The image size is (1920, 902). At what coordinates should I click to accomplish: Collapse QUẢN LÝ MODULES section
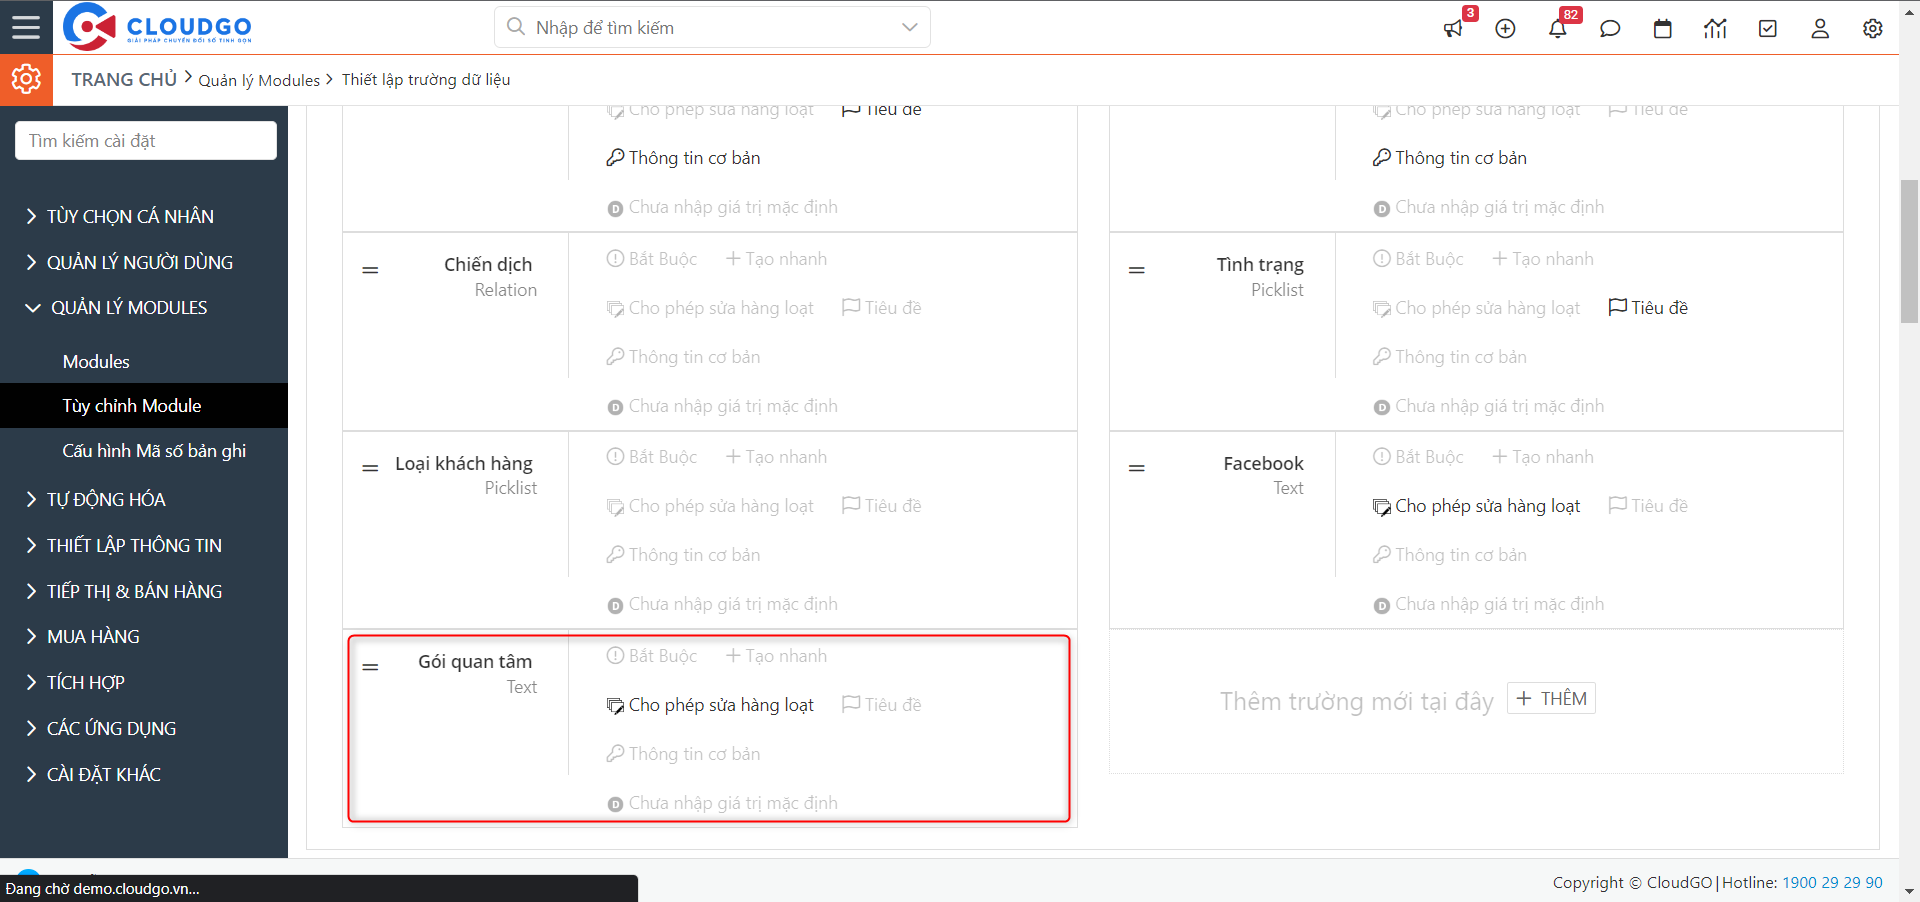click(129, 308)
